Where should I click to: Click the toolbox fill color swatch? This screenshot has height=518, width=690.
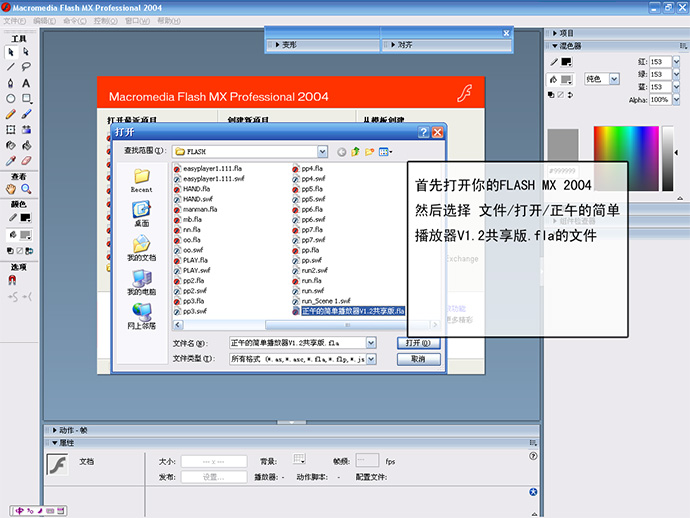[26, 235]
